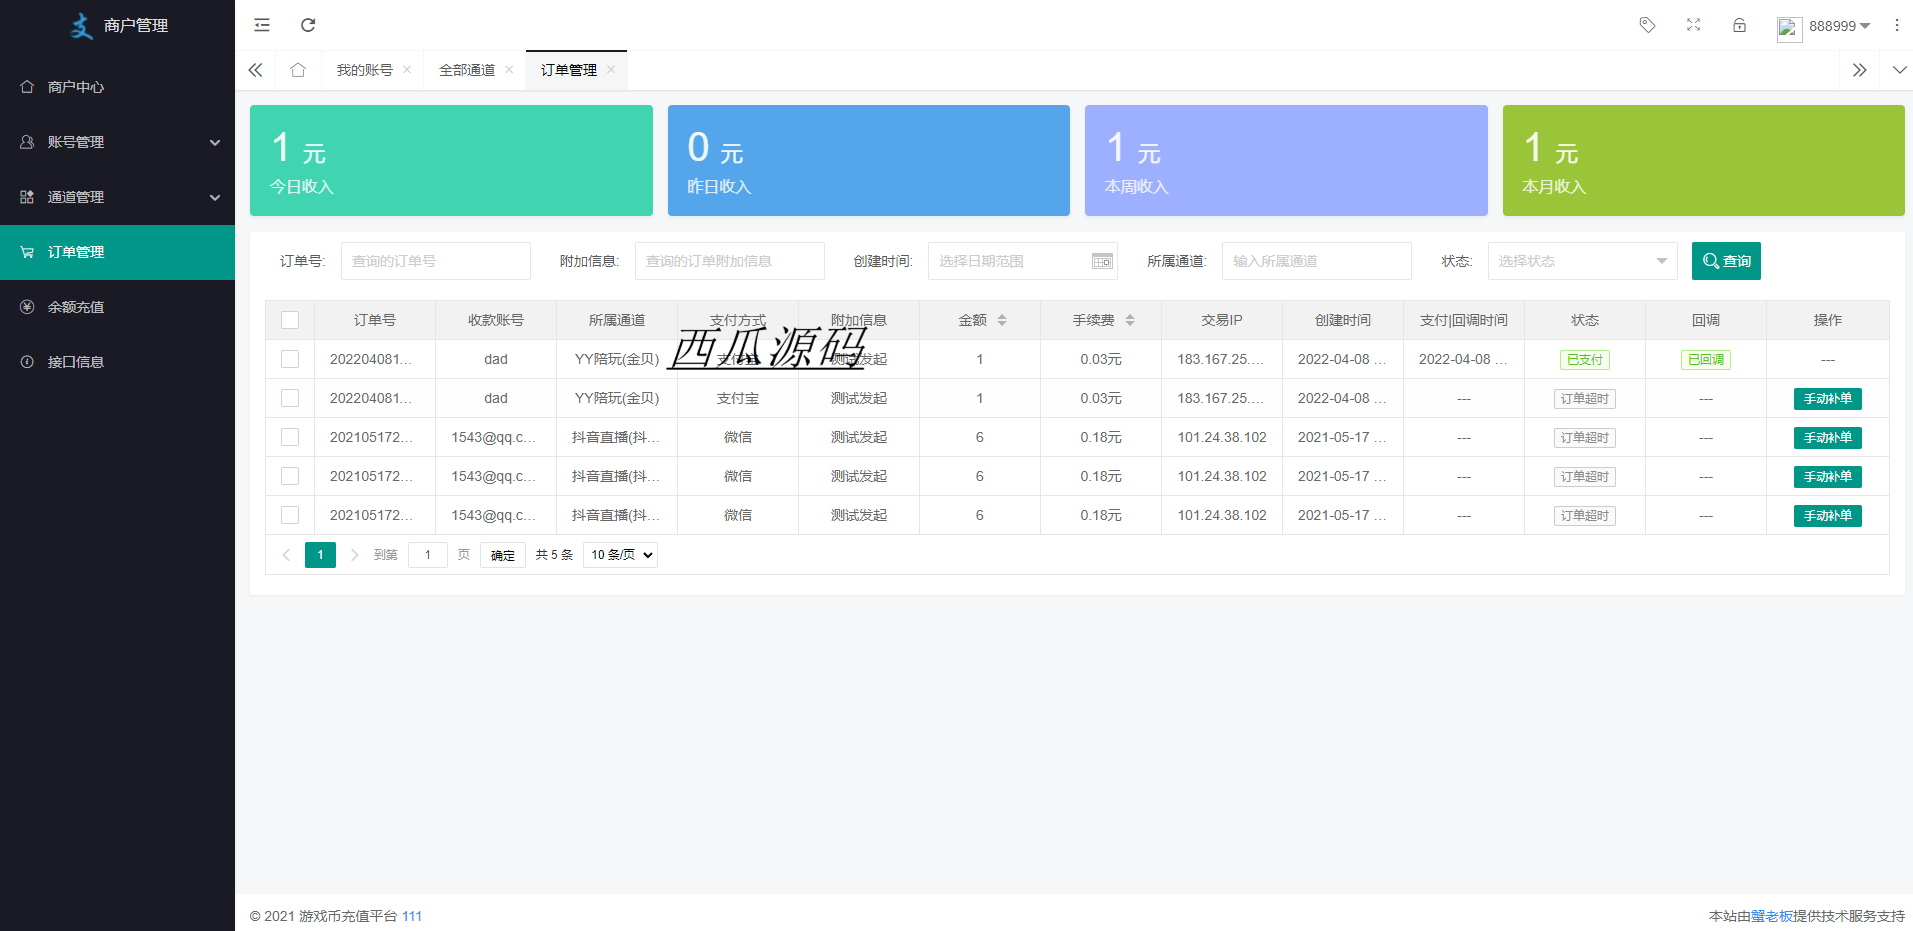This screenshot has width=1913, height=931.
Task: Click the green 查询 search button
Action: click(1725, 261)
